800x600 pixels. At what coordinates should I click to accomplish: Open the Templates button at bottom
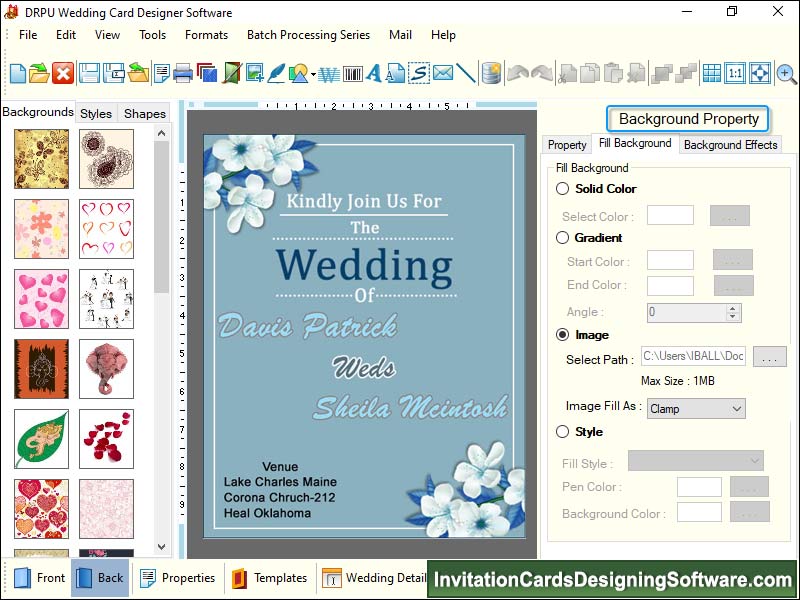tap(270, 578)
